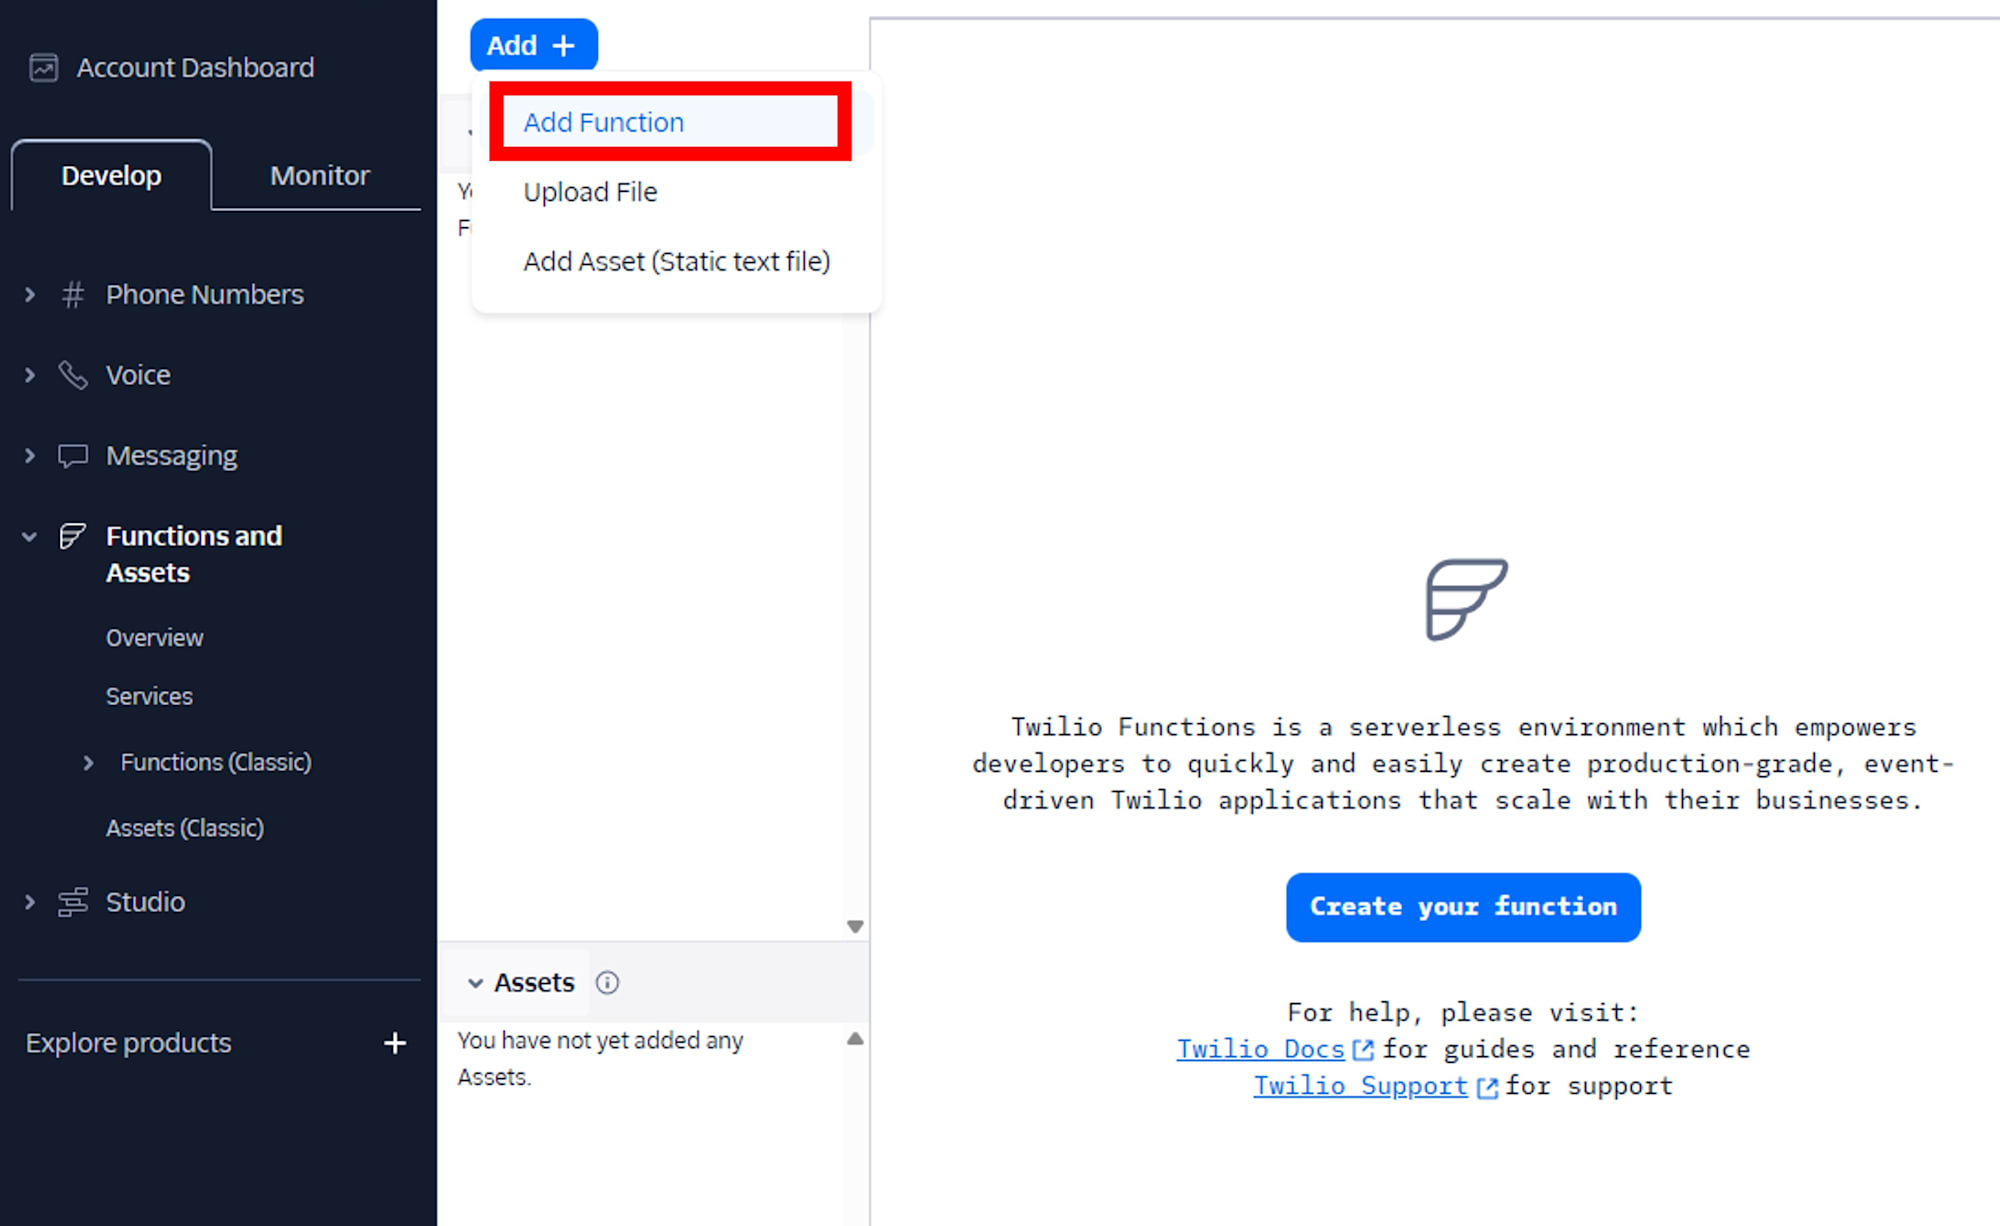This screenshot has height=1226, width=2000.
Task: Open Assets (Classic) in the sidebar
Action: (x=185, y=829)
